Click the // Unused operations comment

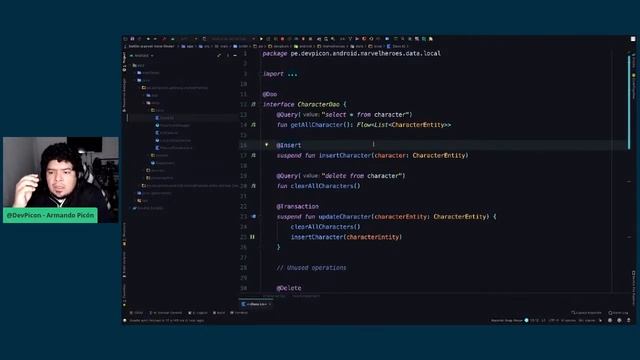tap(311, 268)
